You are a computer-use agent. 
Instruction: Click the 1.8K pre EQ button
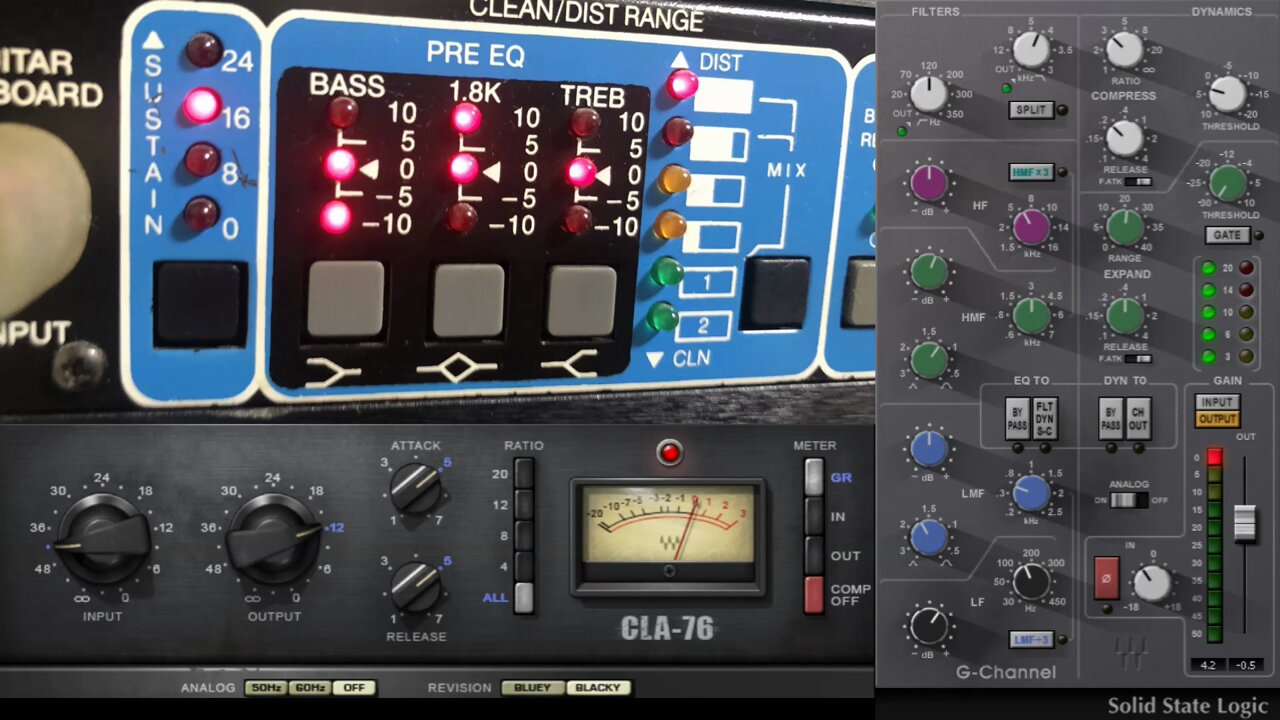pyautogui.click(x=467, y=300)
